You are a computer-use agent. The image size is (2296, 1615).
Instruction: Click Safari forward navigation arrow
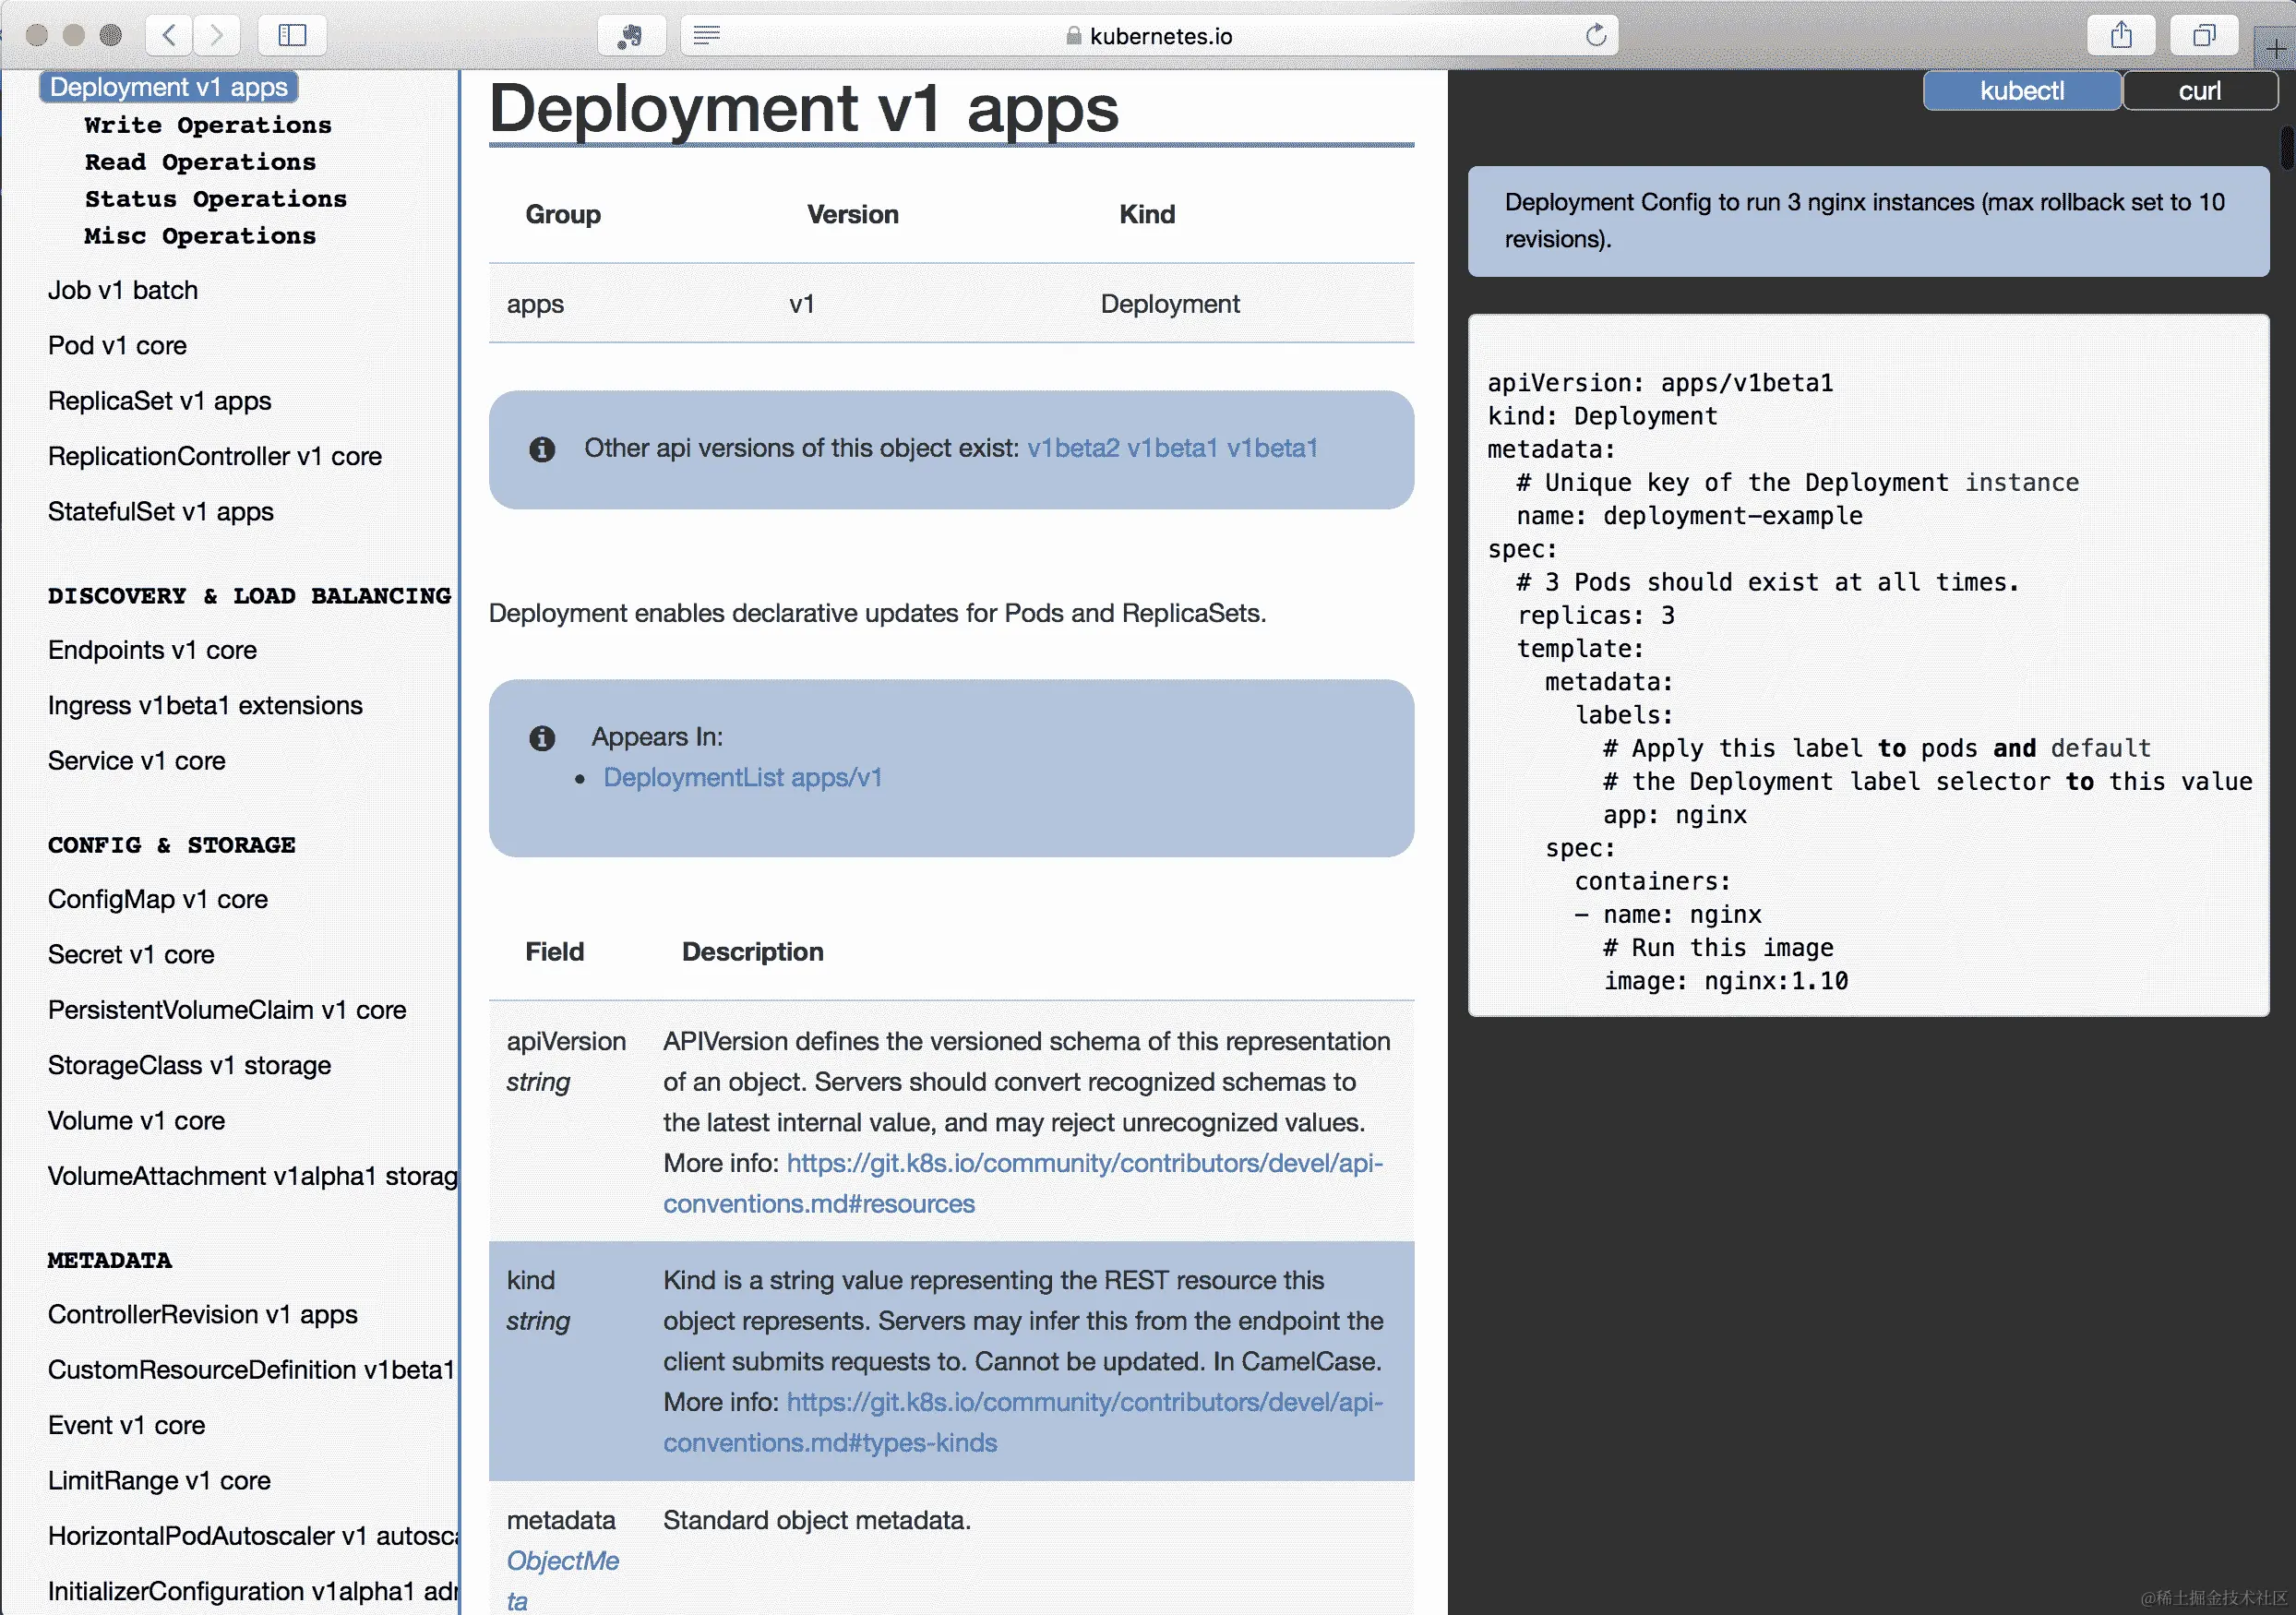(216, 36)
